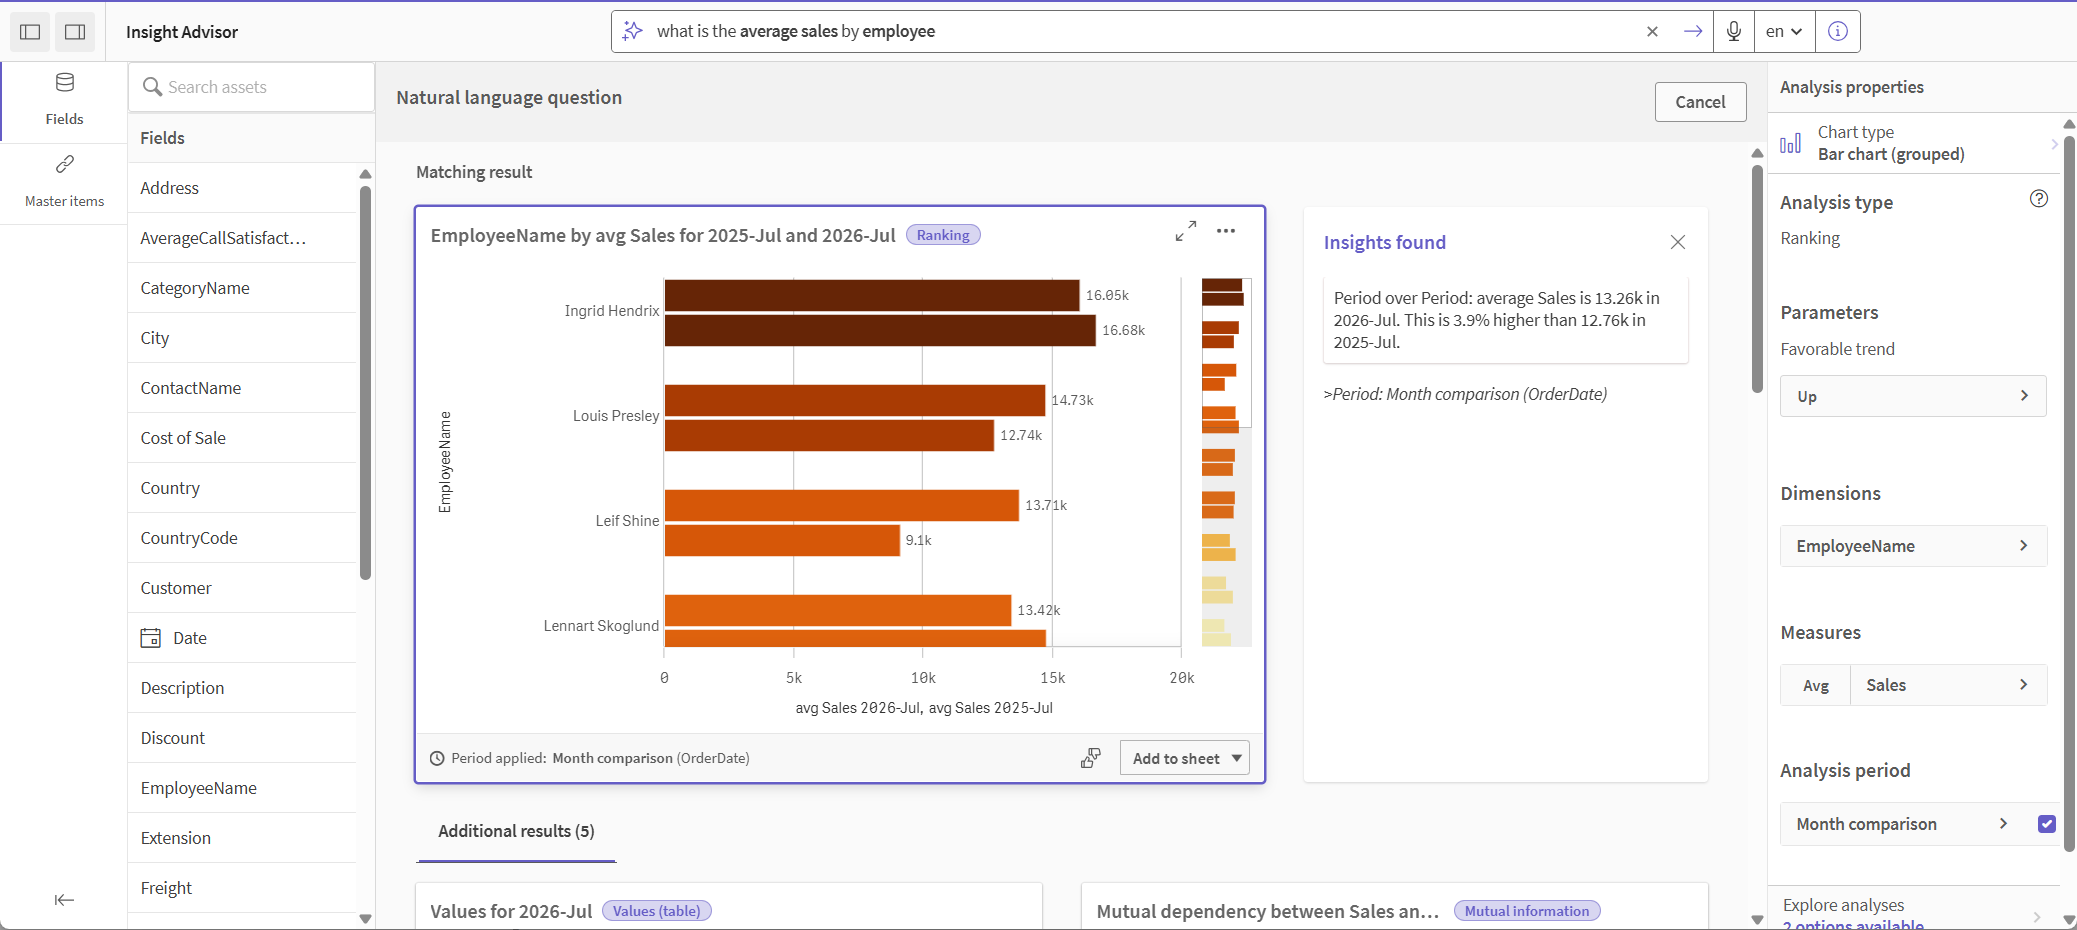Open the language dropdown 'en'
The height and width of the screenshot is (930, 2077).
pos(1784,32)
